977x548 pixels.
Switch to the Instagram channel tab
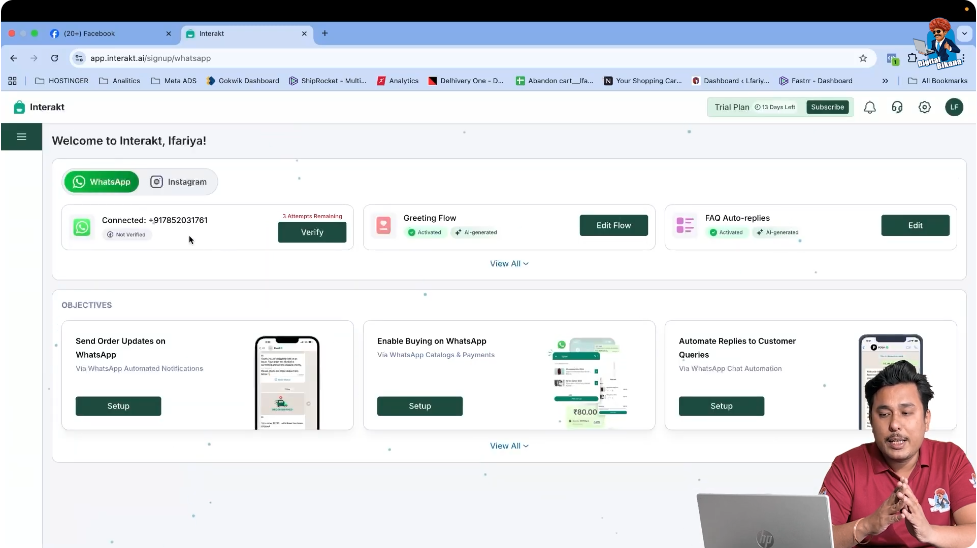click(178, 181)
